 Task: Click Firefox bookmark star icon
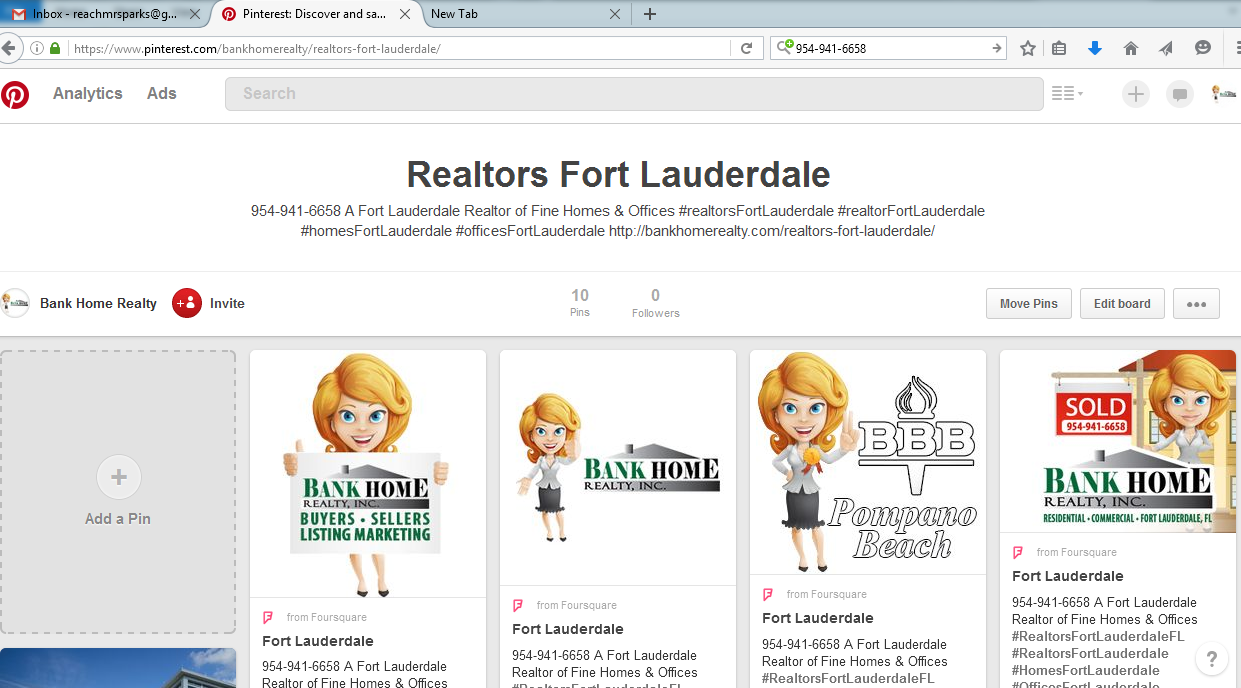(x=1028, y=48)
